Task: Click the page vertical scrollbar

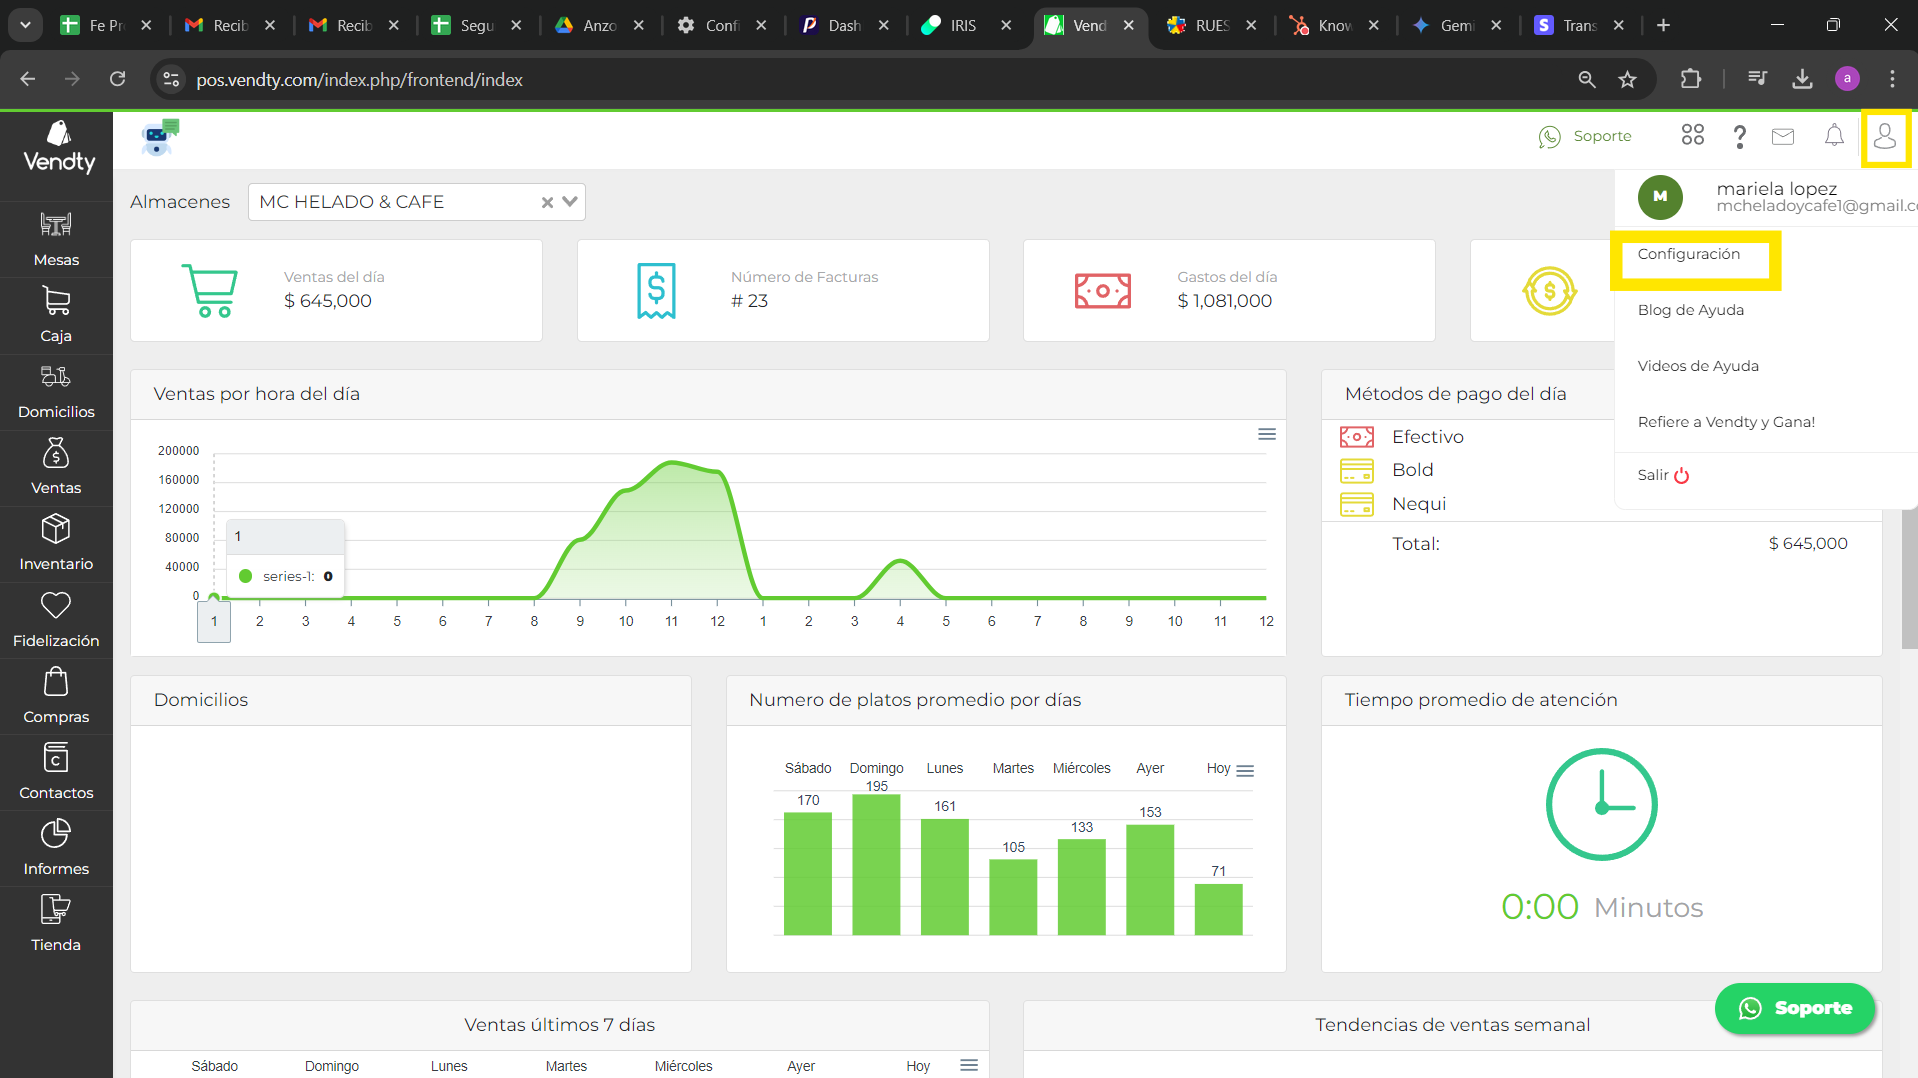Action: pyautogui.click(x=1909, y=580)
